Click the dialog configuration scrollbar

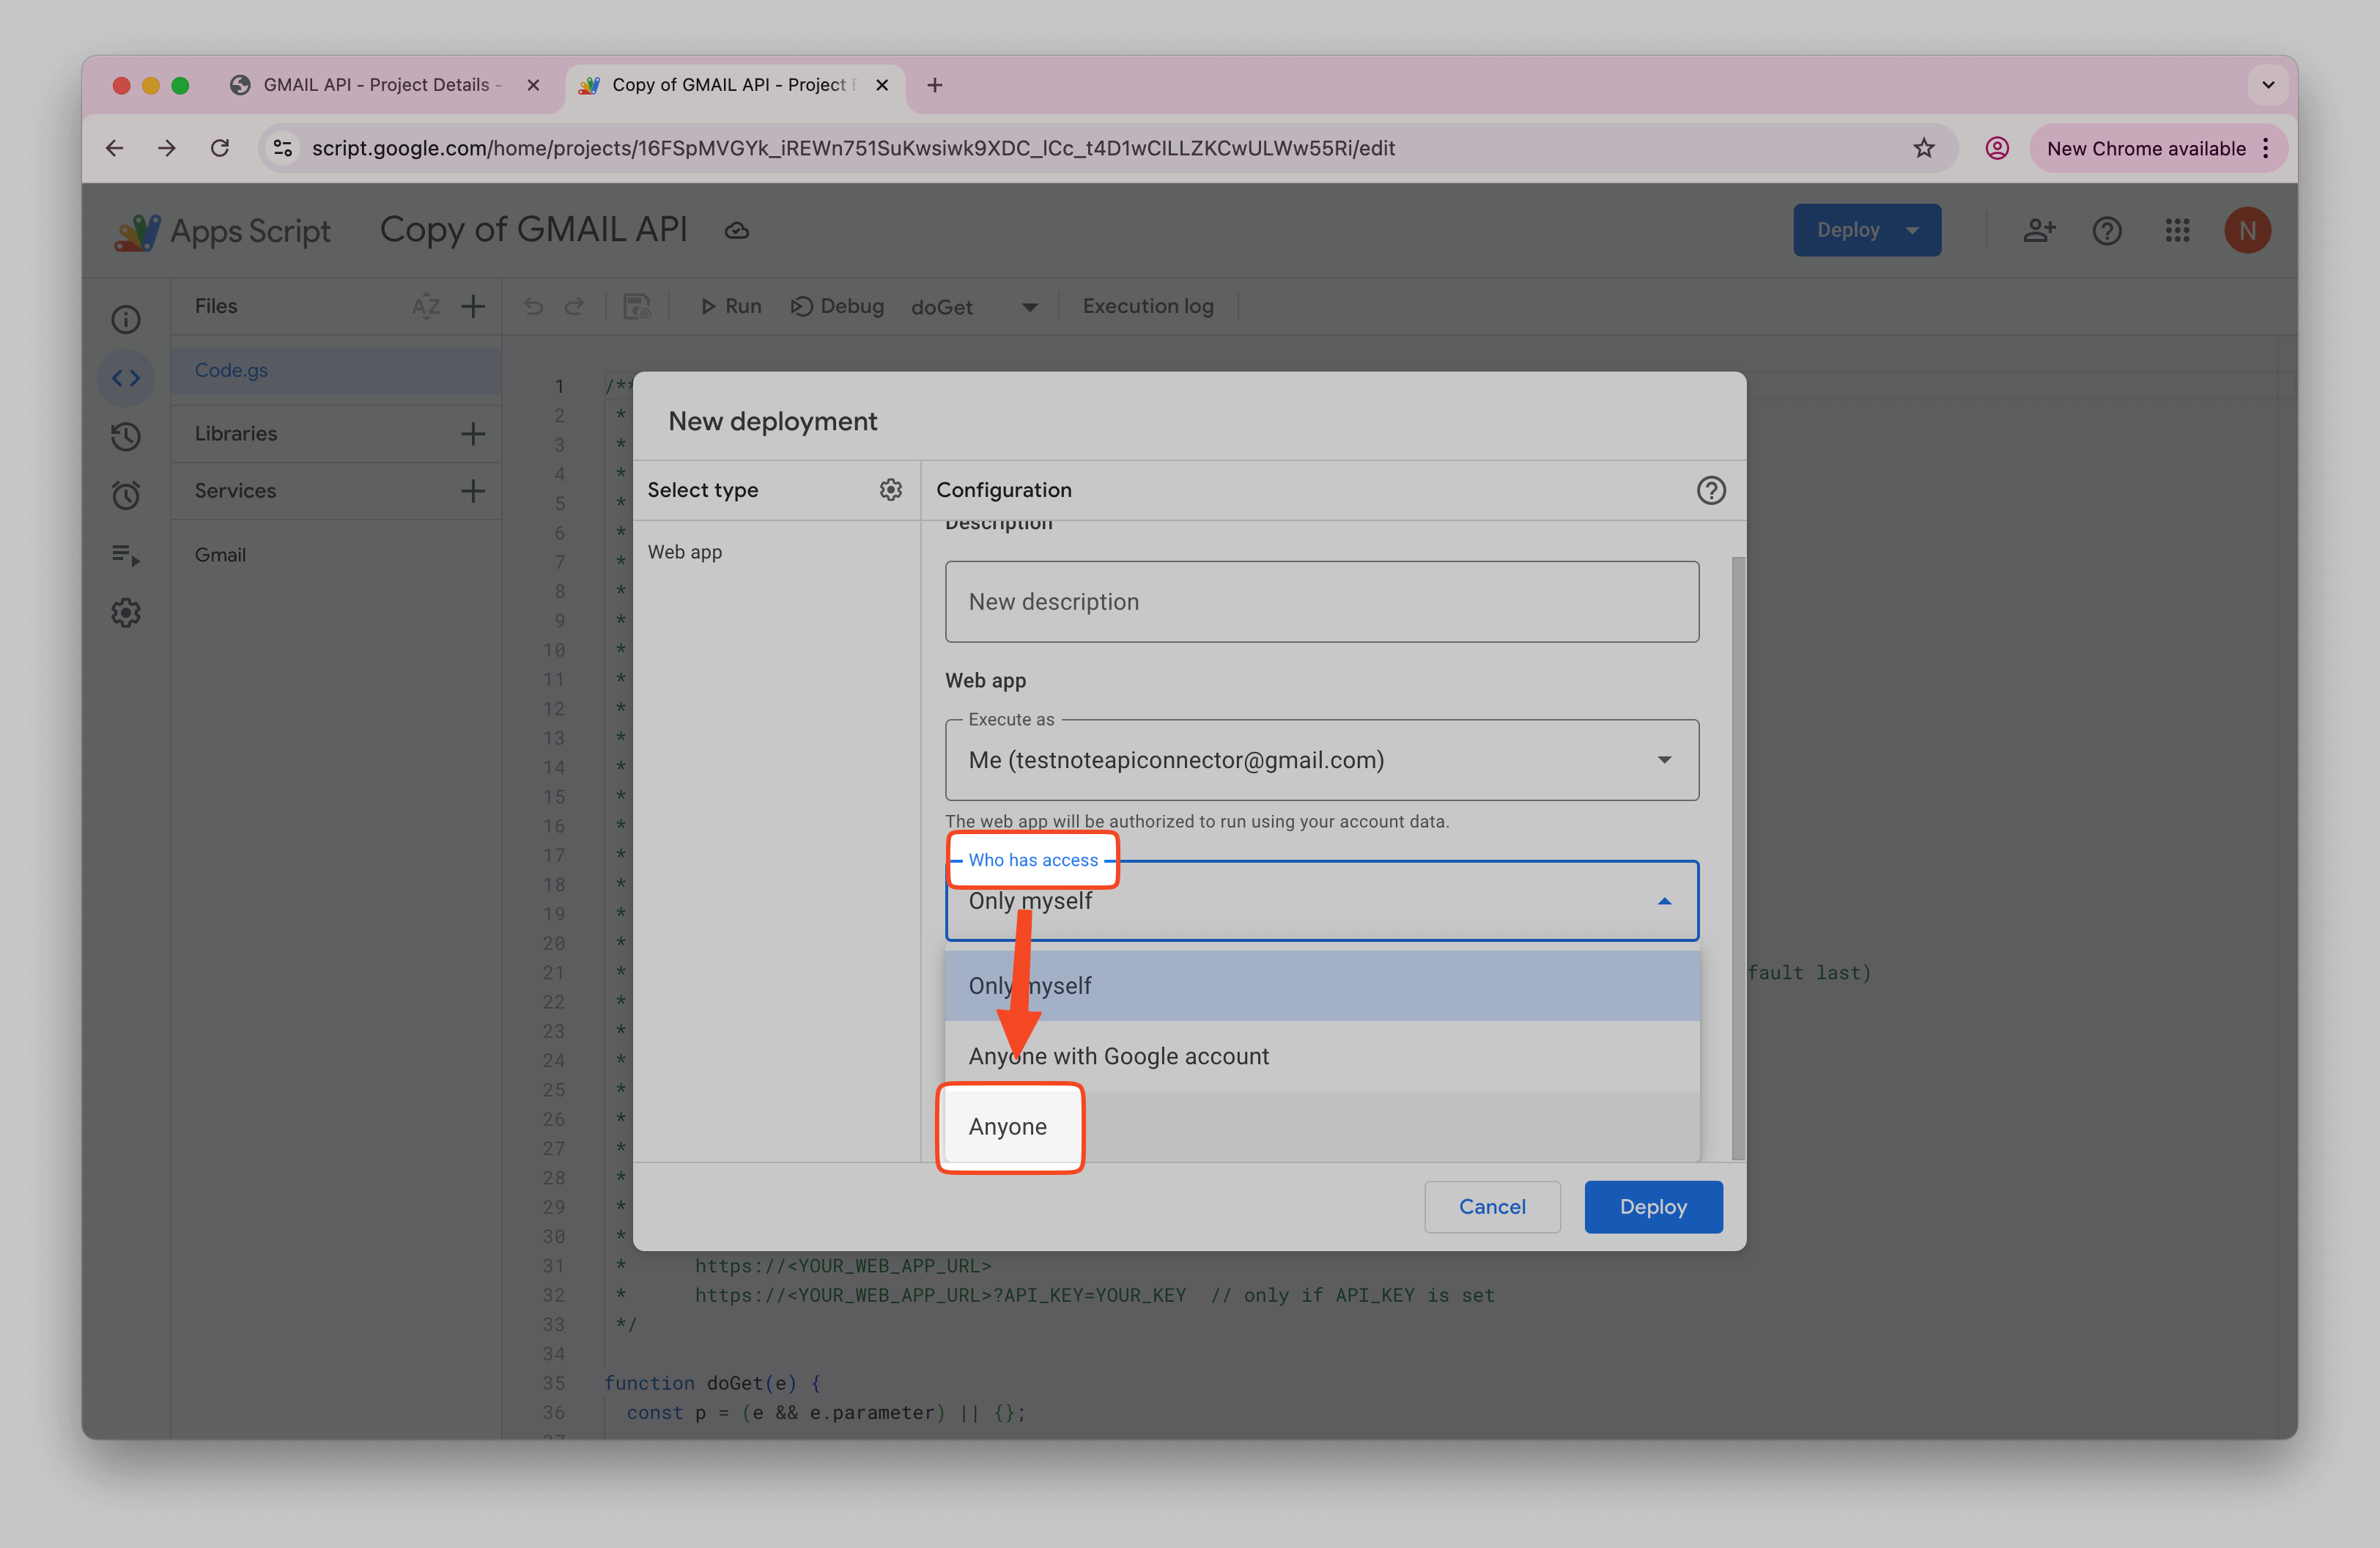tap(1738, 858)
